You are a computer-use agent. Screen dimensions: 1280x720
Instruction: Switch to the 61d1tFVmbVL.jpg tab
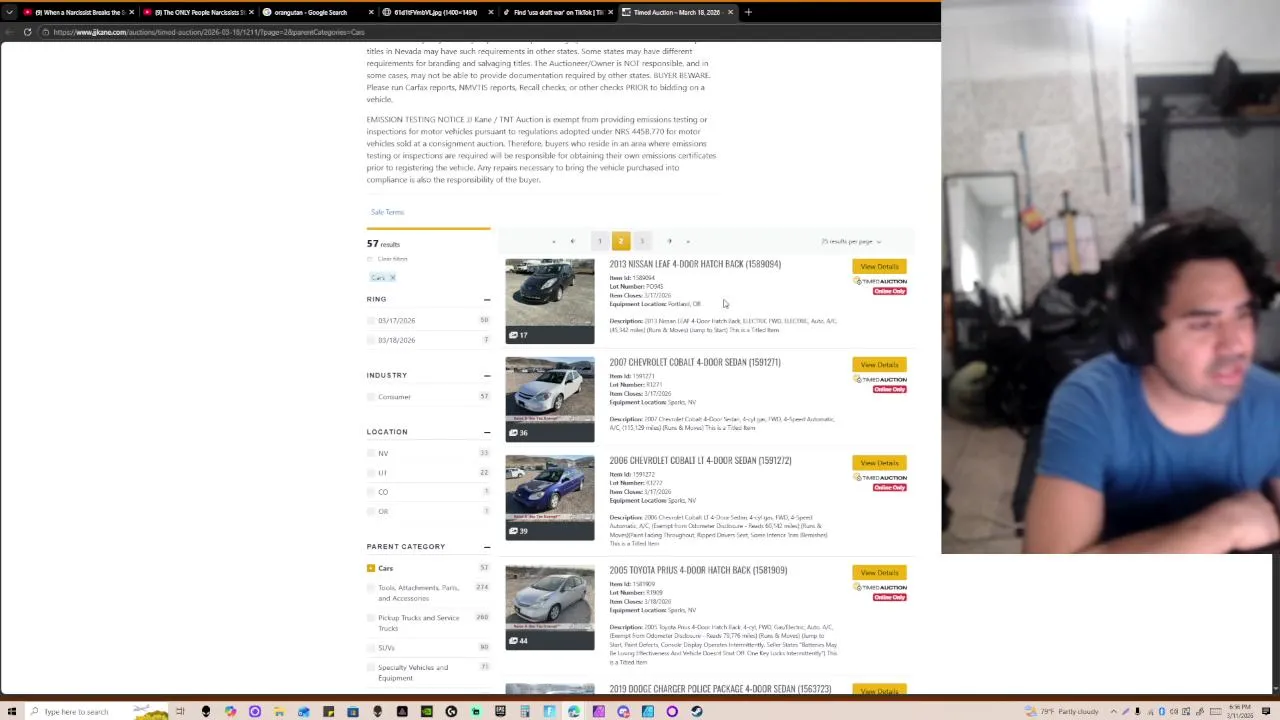click(435, 12)
